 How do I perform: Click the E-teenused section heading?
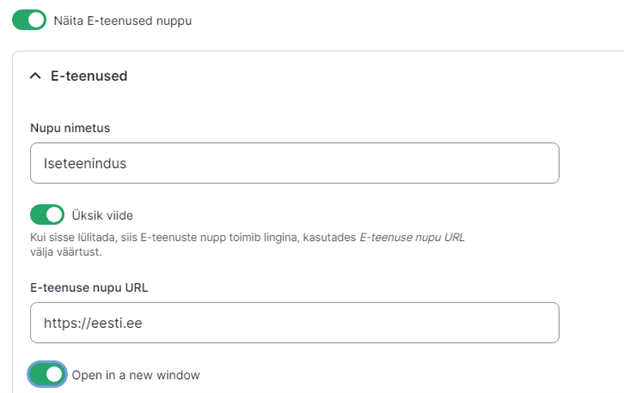point(89,76)
